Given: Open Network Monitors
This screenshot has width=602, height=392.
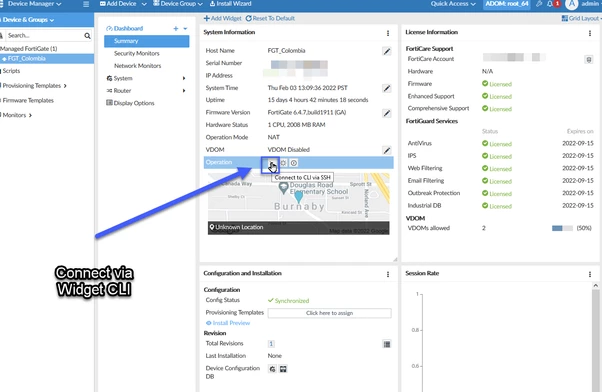Looking at the screenshot, I should tap(137, 66).
